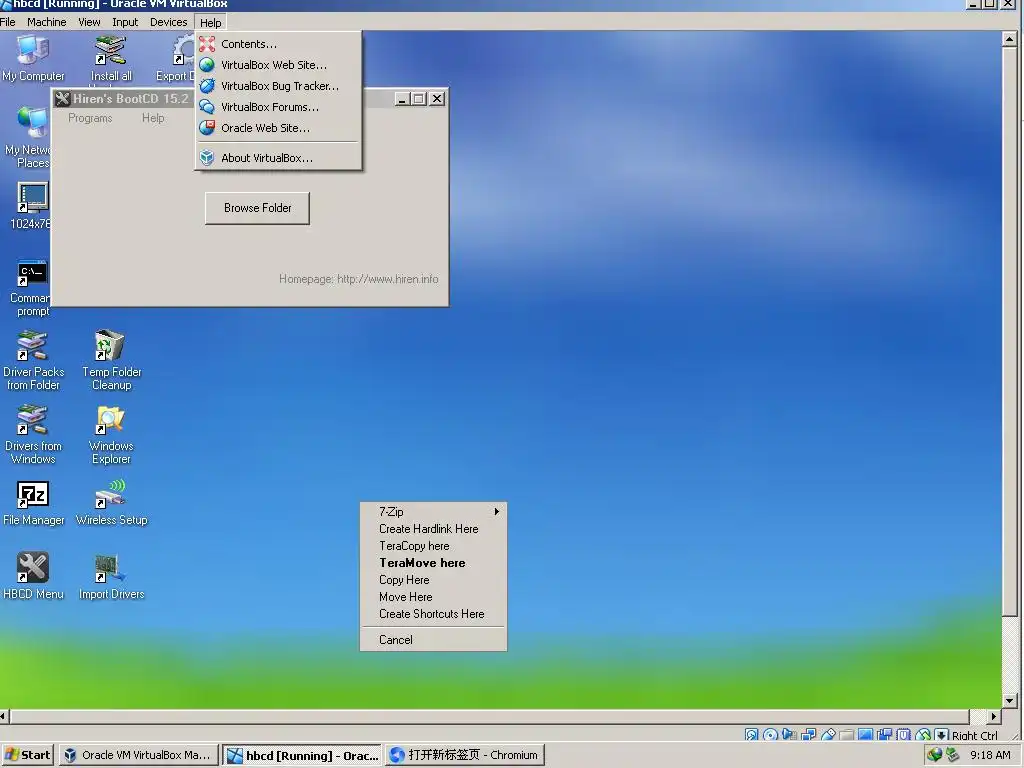Click the Windows Start button

pos(27,755)
